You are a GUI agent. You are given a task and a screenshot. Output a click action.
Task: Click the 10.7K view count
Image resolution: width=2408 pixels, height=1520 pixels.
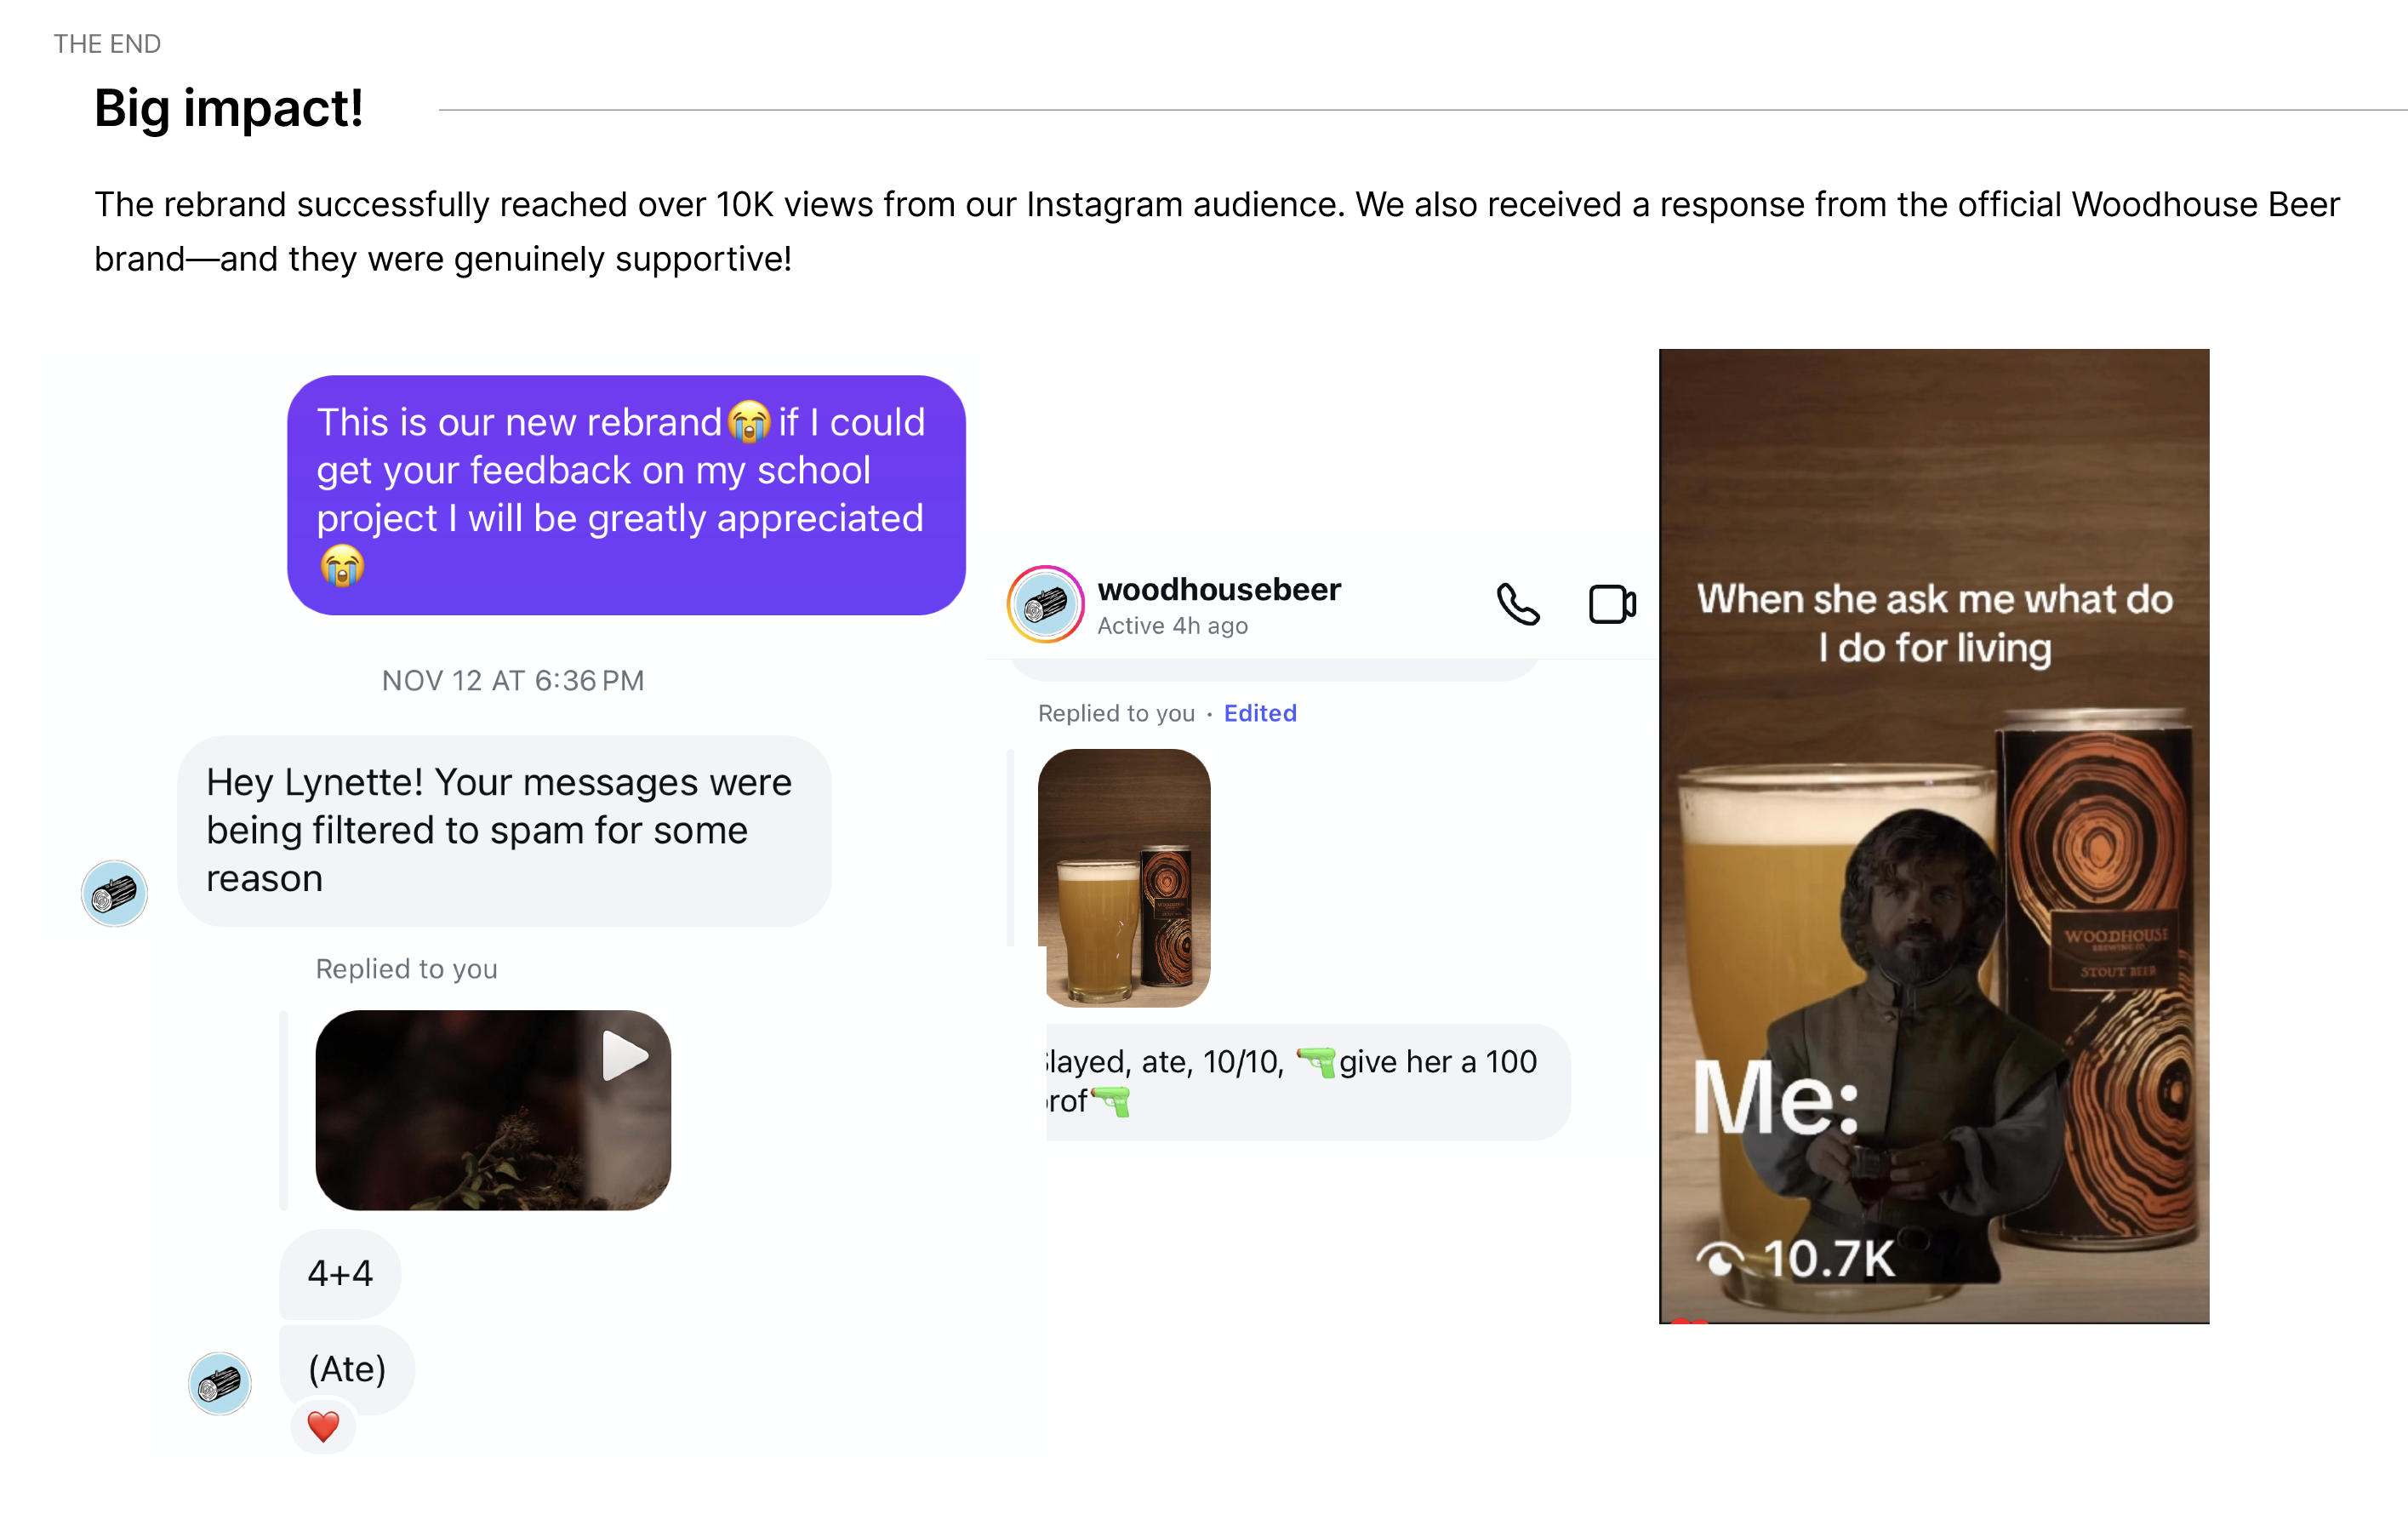tap(1829, 1259)
